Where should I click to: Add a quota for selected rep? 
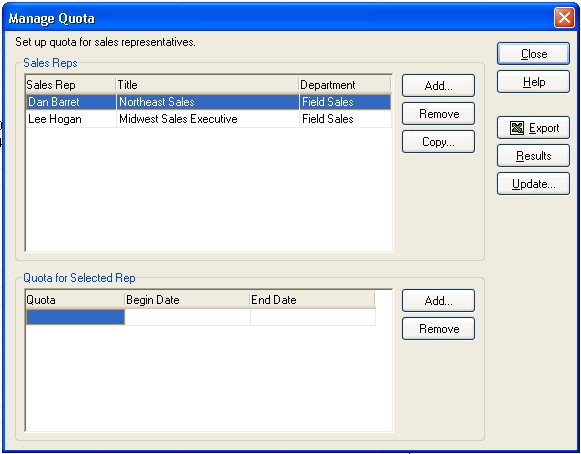[x=438, y=301]
